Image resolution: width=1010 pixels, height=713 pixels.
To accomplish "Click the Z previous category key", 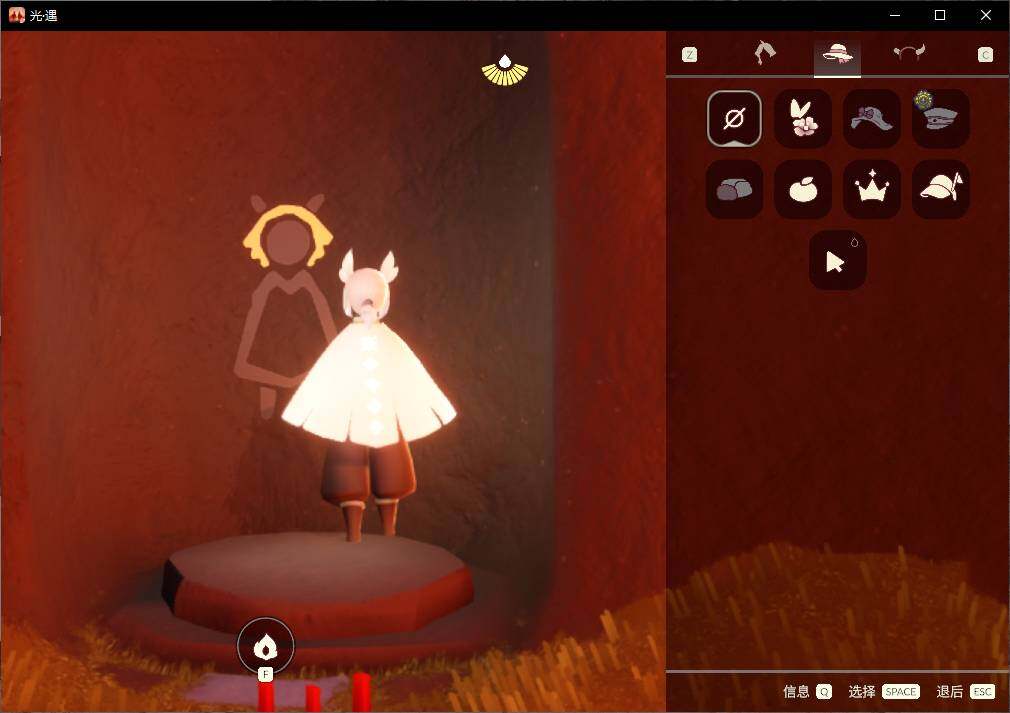I will point(689,55).
